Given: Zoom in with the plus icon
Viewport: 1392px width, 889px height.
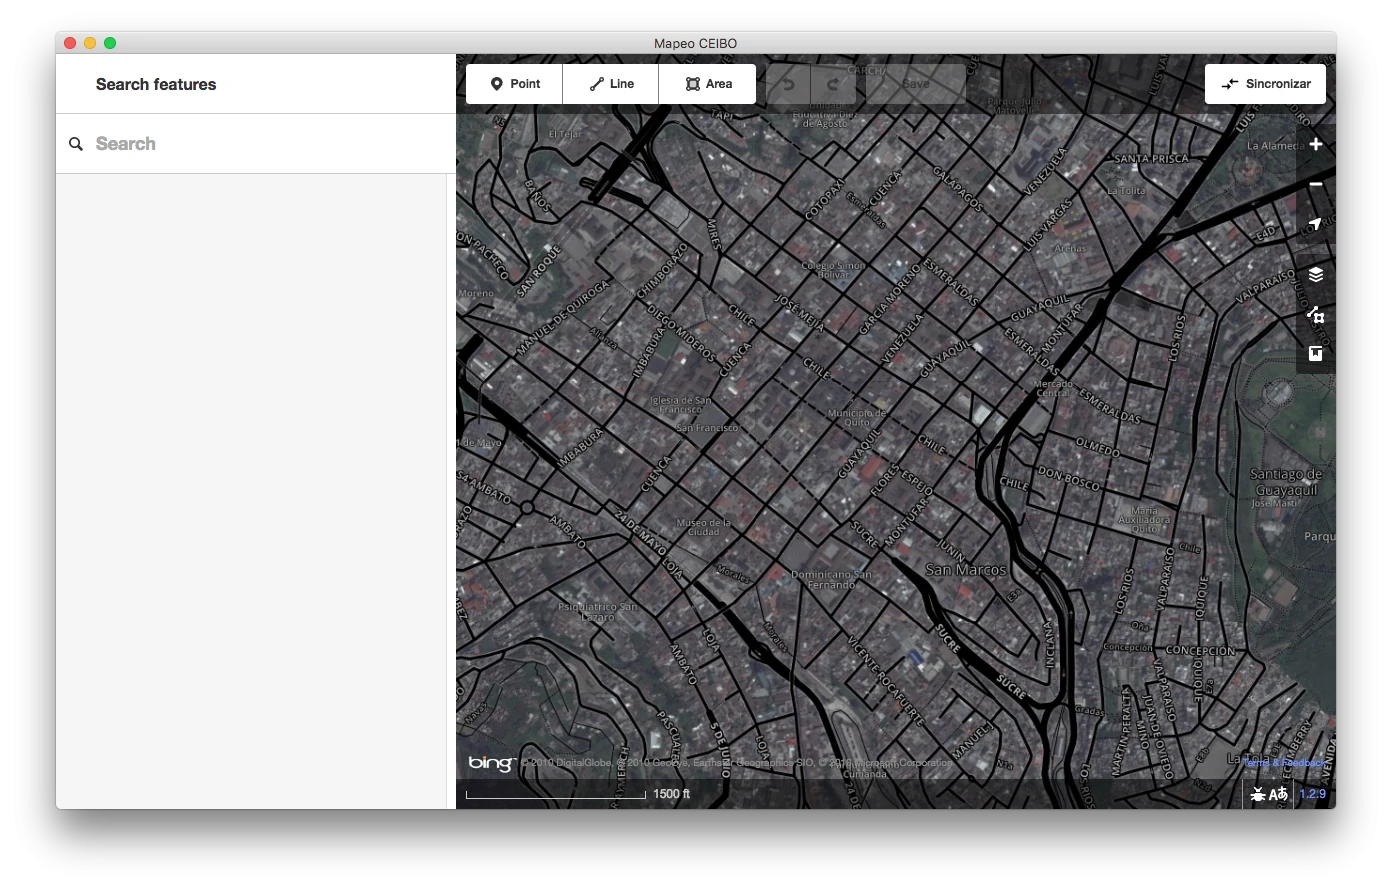Looking at the screenshot, I should point(1316,144).
